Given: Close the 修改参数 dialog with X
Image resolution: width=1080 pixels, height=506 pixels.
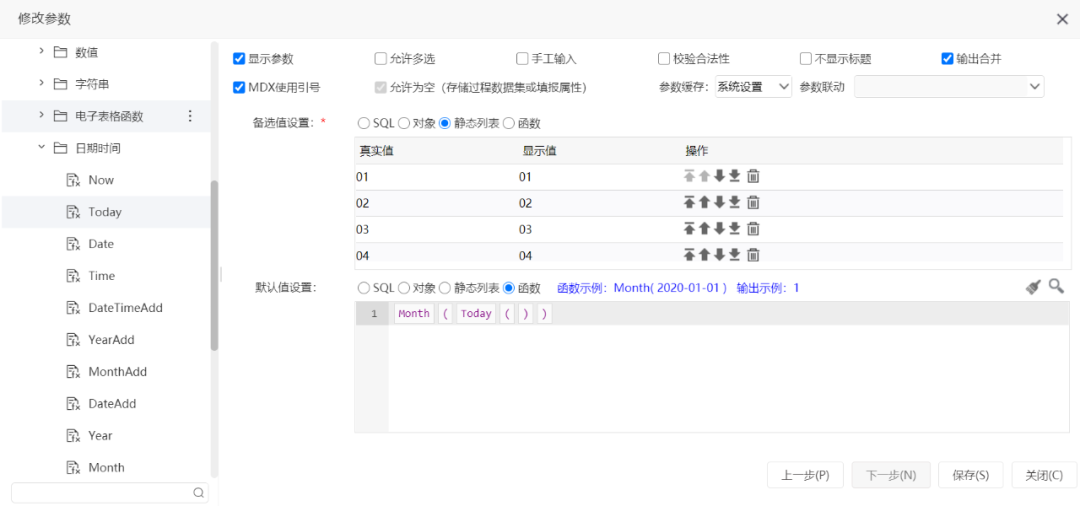Looking at the screenshot, I should [x=1062, y=19].
